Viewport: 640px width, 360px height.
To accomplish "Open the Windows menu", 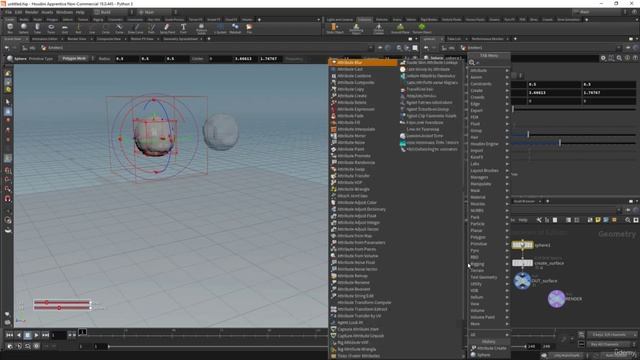I will coord(64,12).
